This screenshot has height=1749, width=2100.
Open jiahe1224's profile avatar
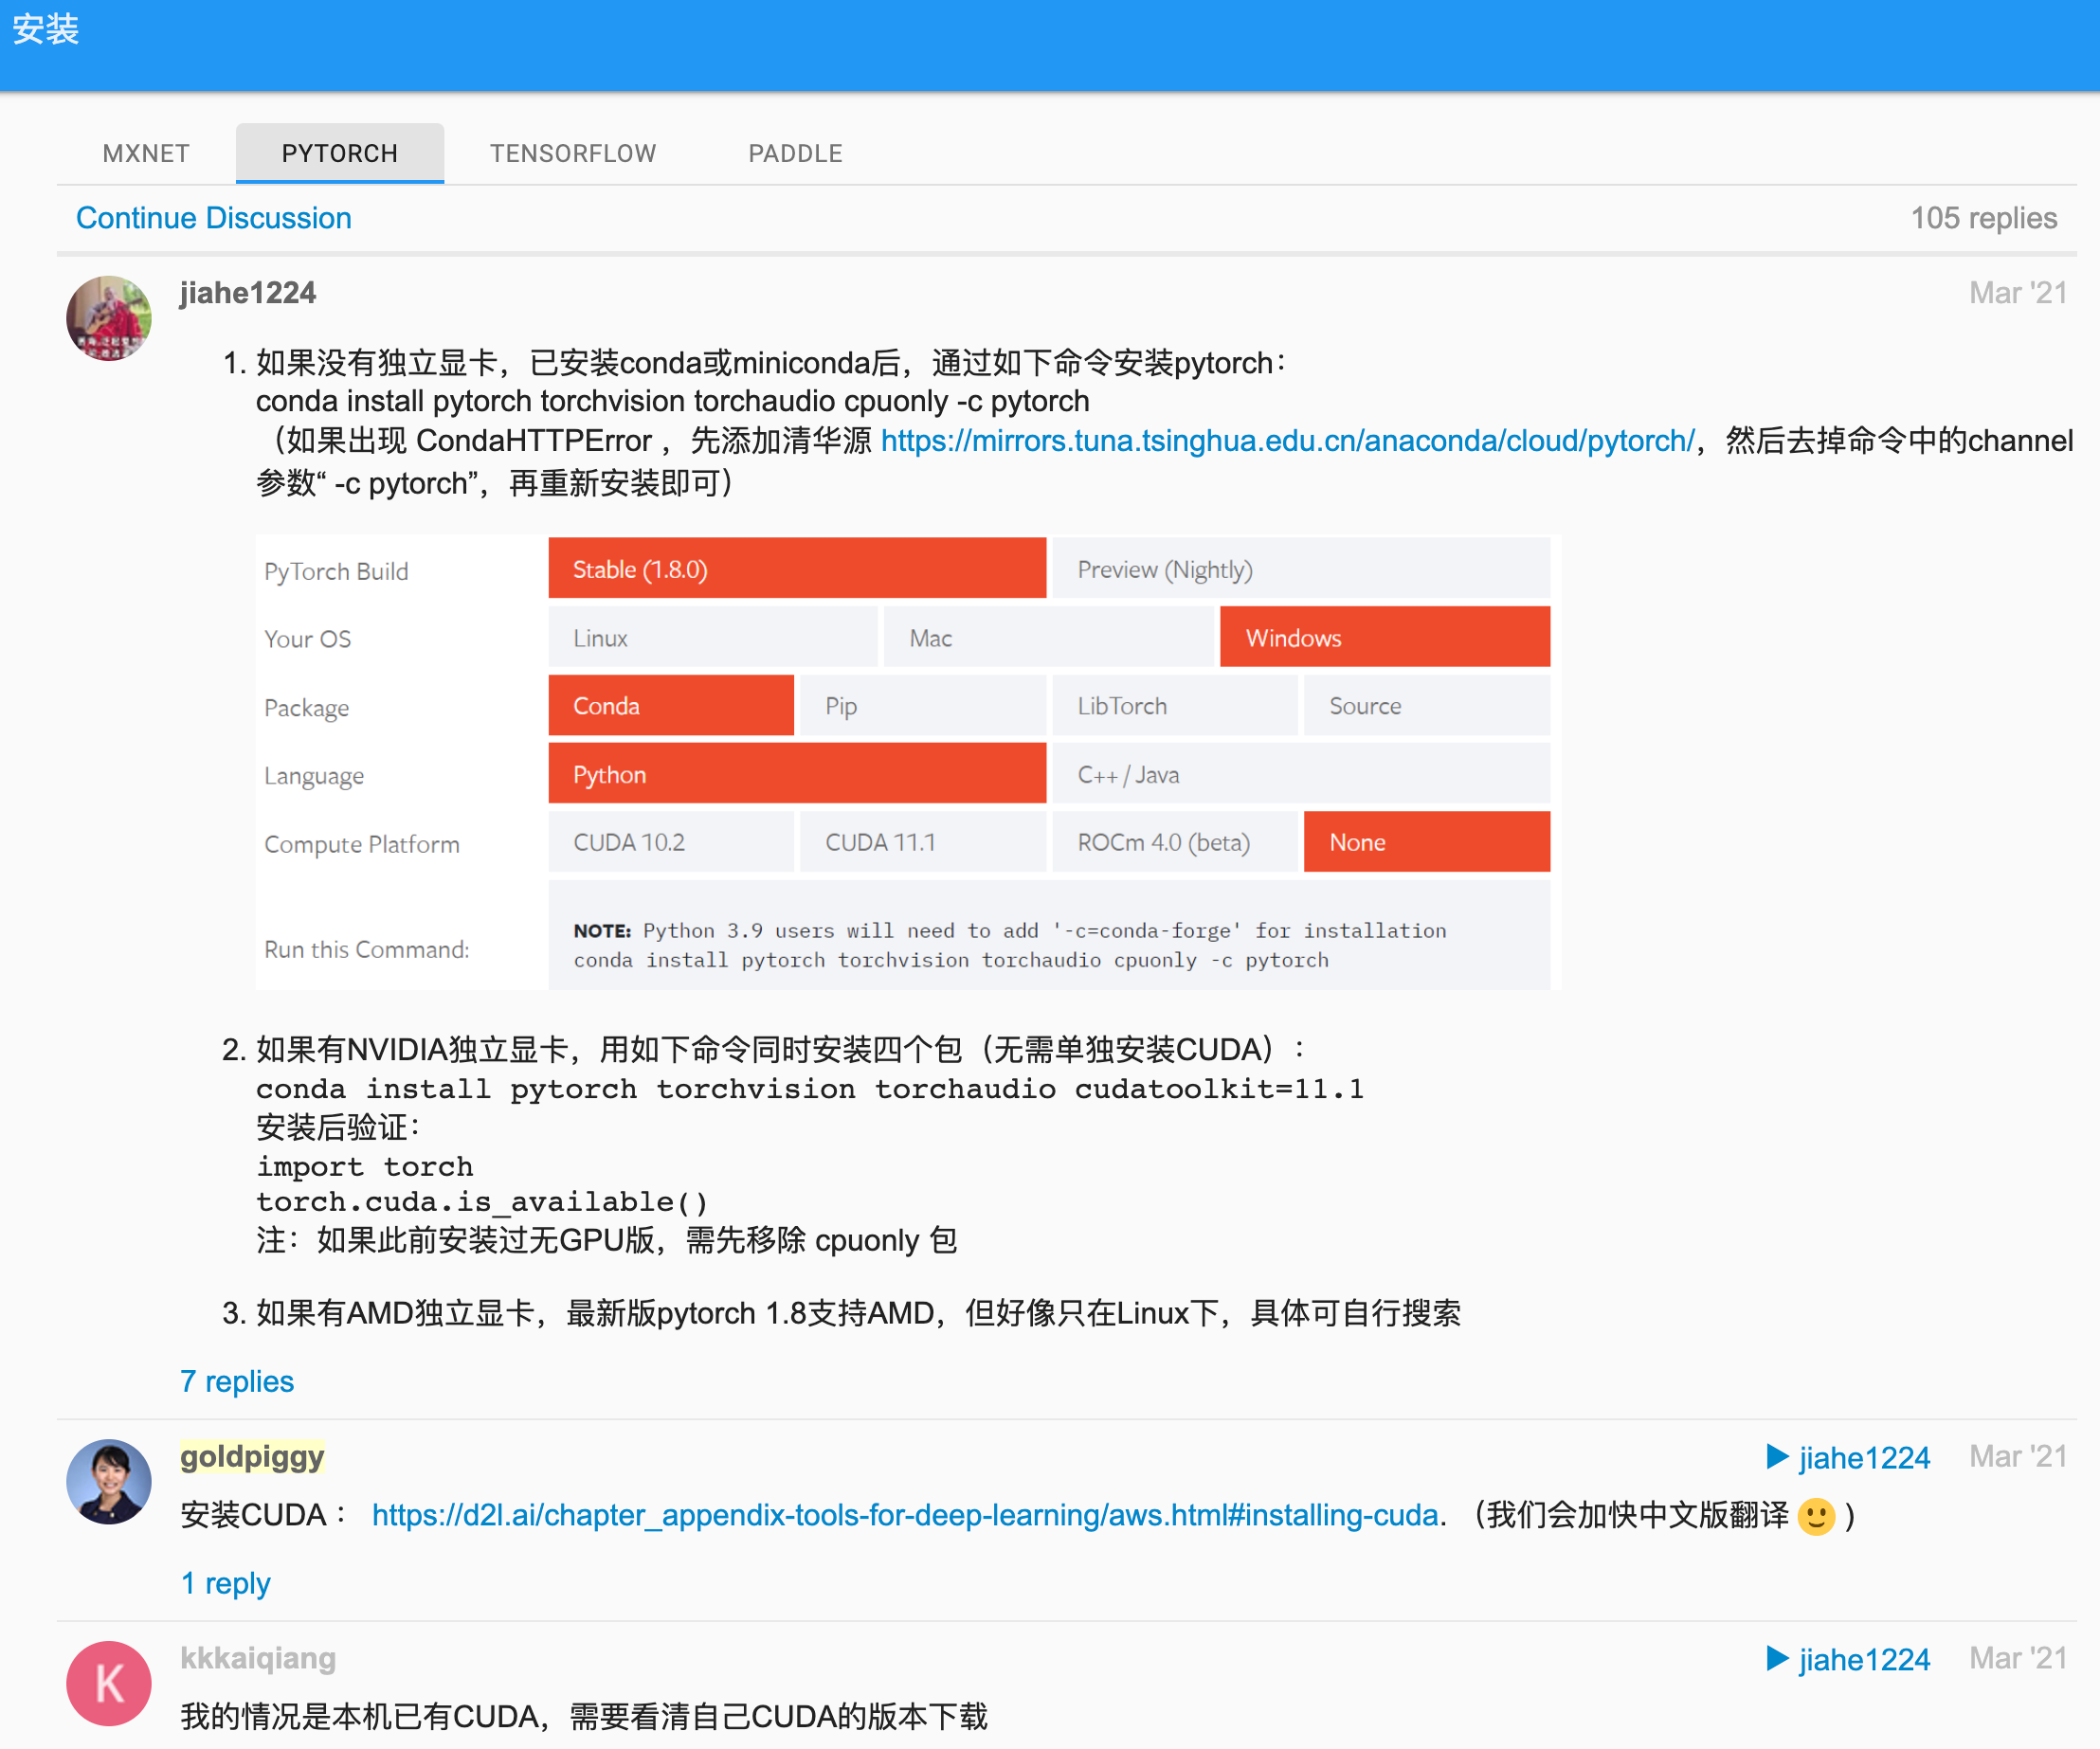109,318
